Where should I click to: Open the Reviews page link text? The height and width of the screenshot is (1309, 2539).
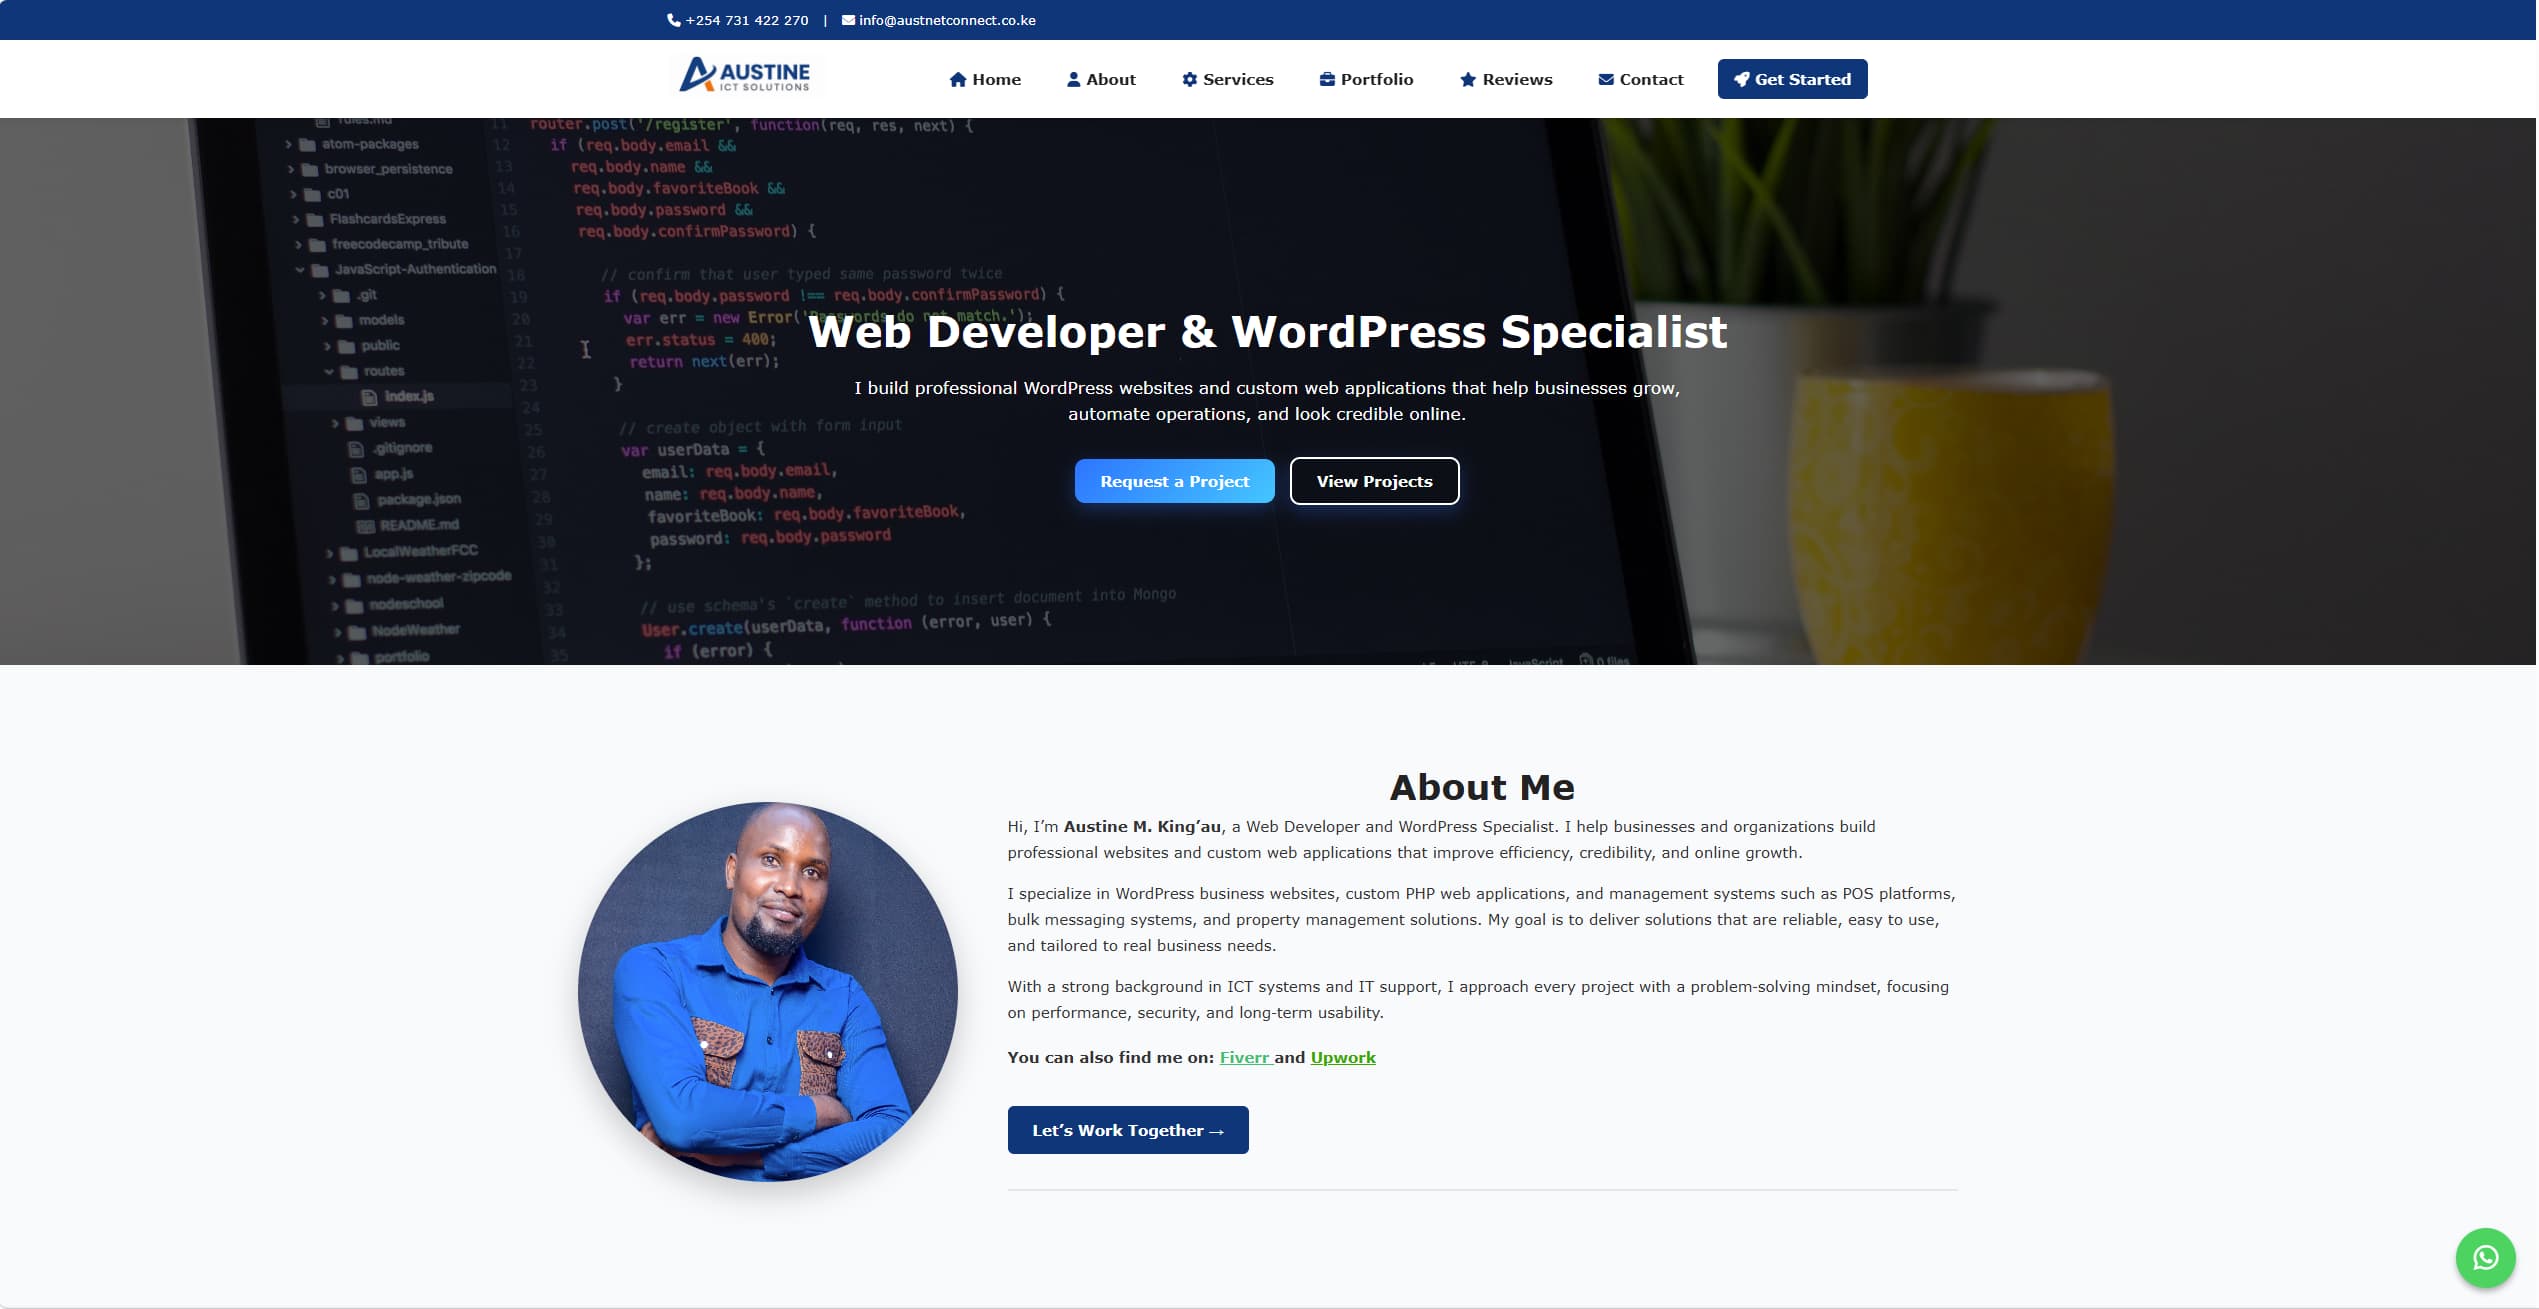[x=1517, y=79]
